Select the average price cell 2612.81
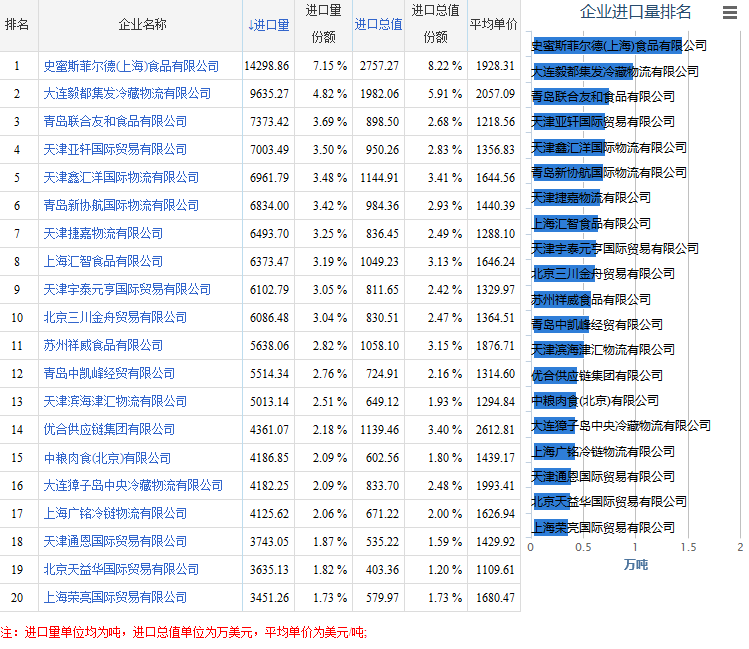 tap(495, 430)
